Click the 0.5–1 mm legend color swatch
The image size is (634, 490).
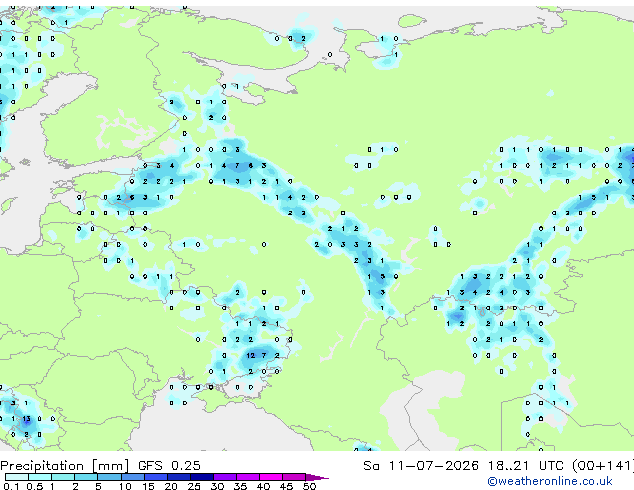tap(40, 477)
